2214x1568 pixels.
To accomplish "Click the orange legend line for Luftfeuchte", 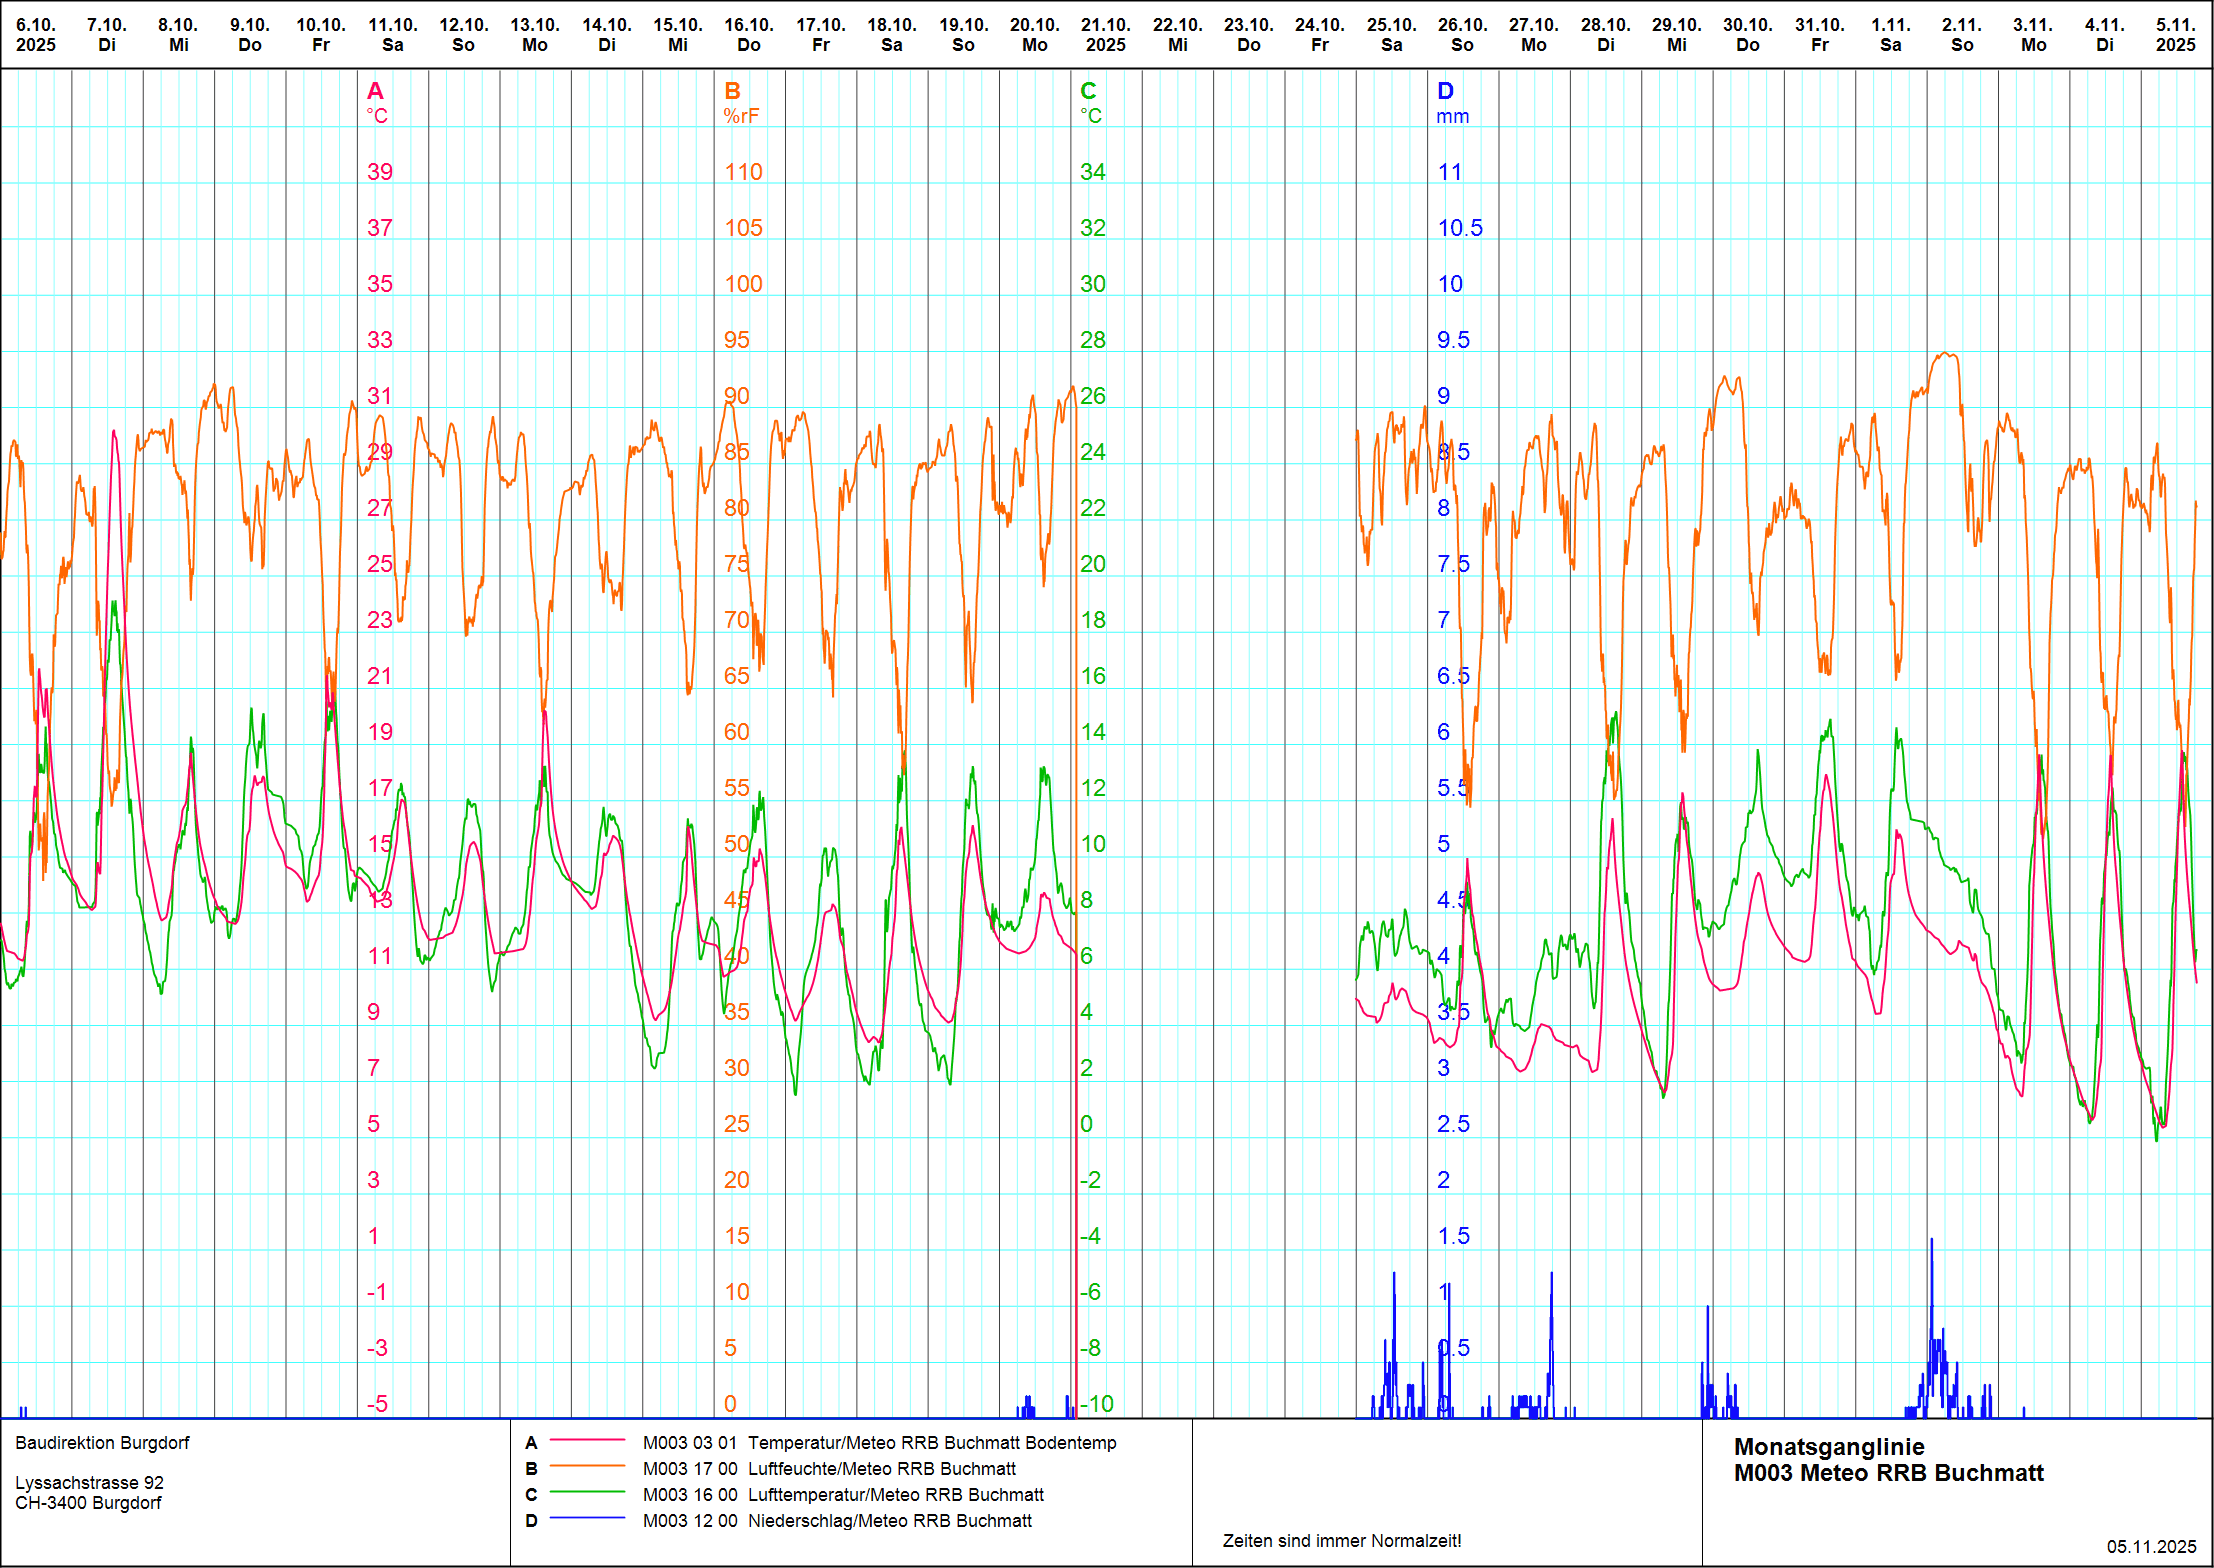I will coord(587,1467).
